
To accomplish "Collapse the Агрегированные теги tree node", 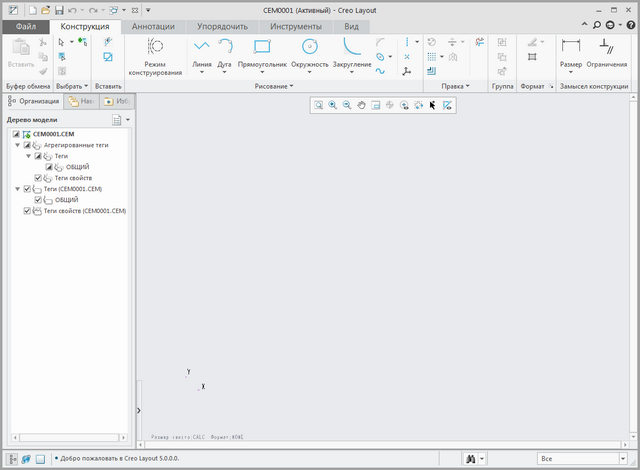I will (x=17, y=145).
